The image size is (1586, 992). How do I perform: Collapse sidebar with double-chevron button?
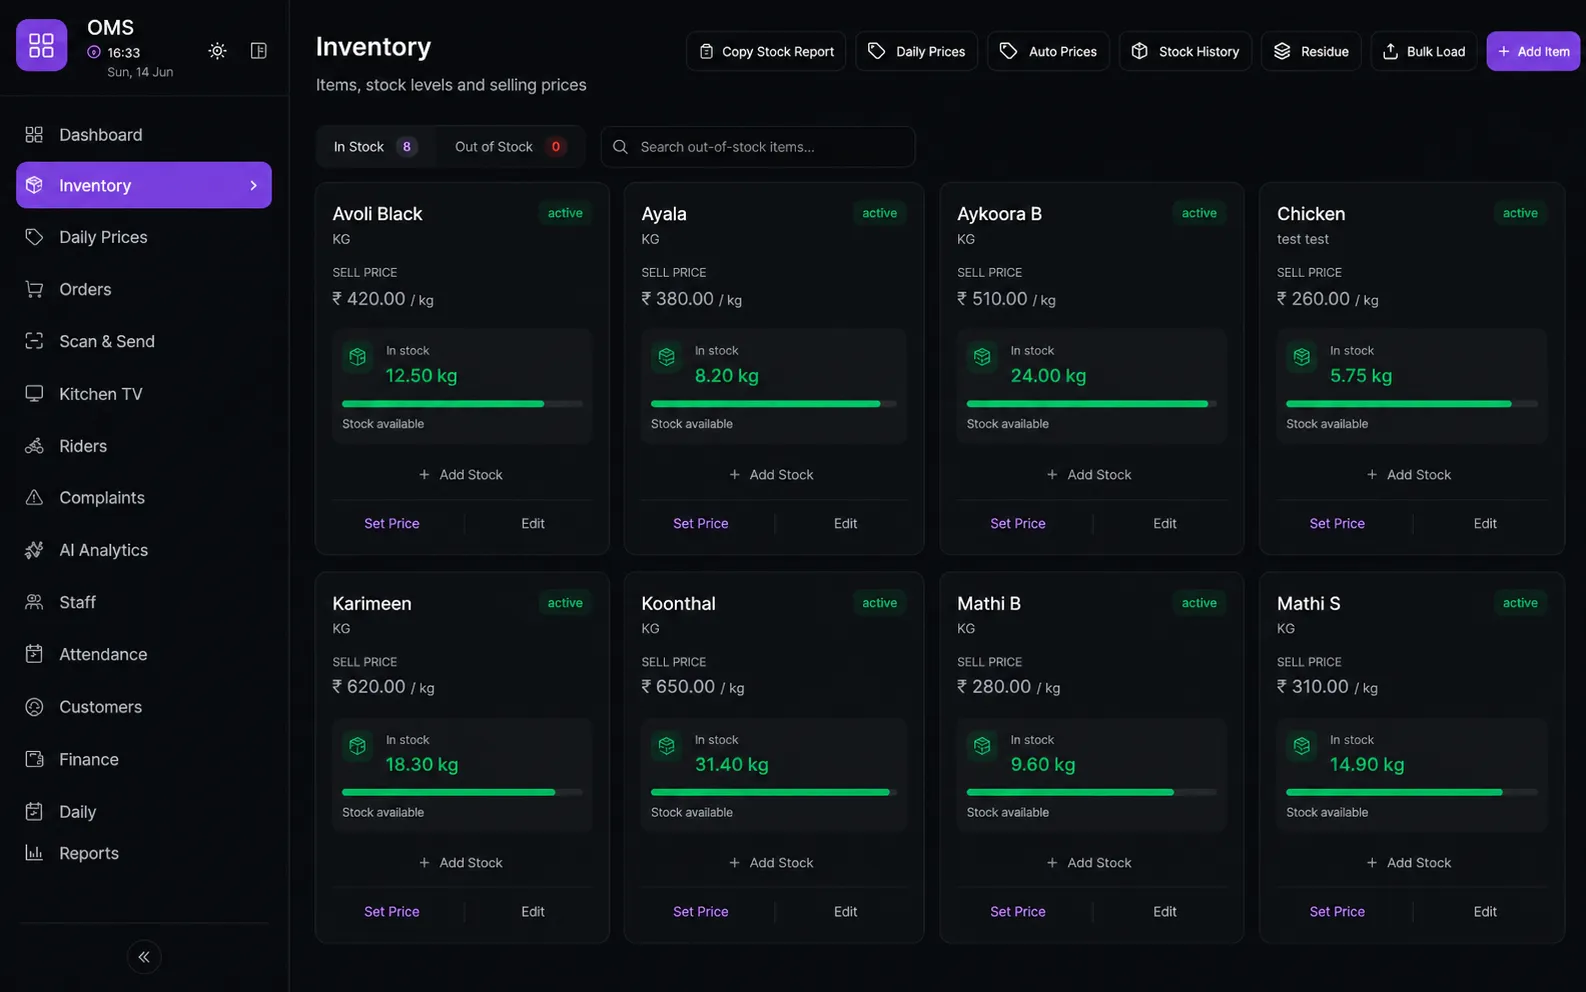[x=144, y=957]
